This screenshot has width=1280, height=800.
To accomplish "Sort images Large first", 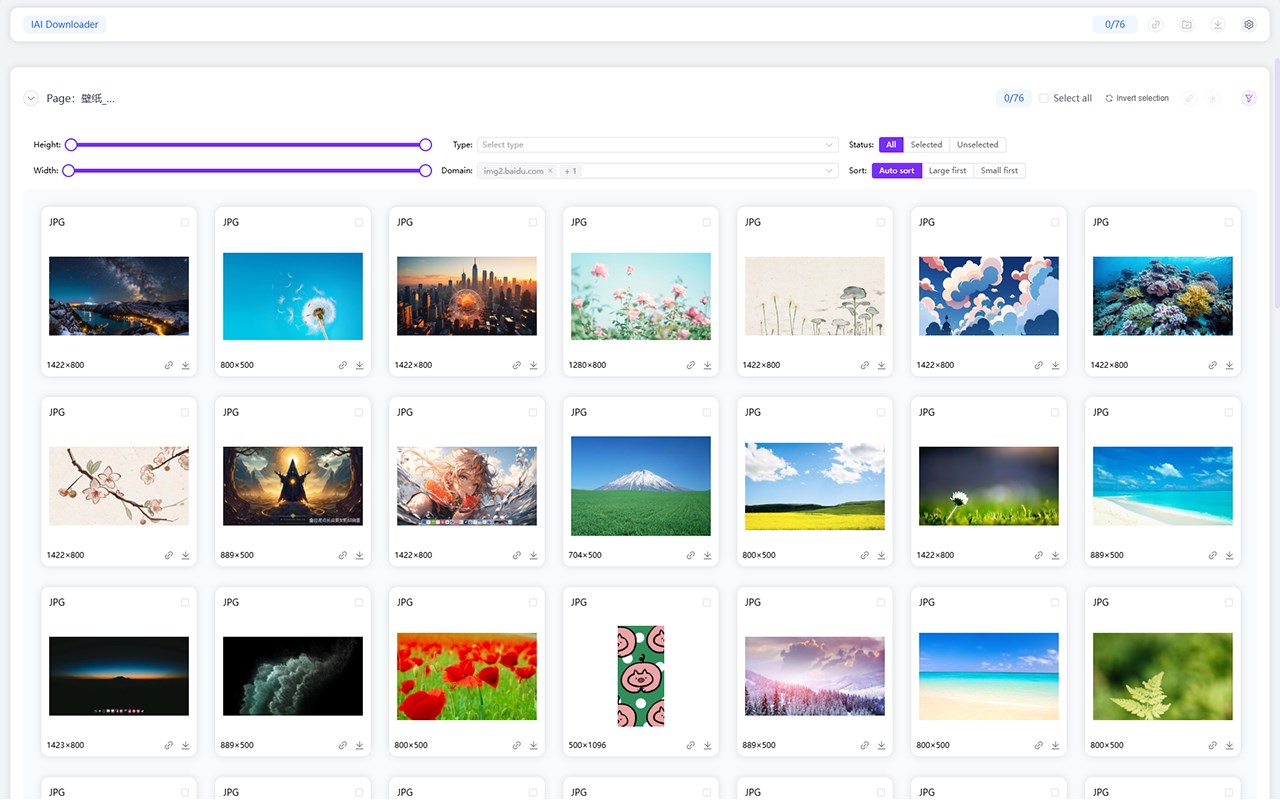I will (x=948, y=171).
